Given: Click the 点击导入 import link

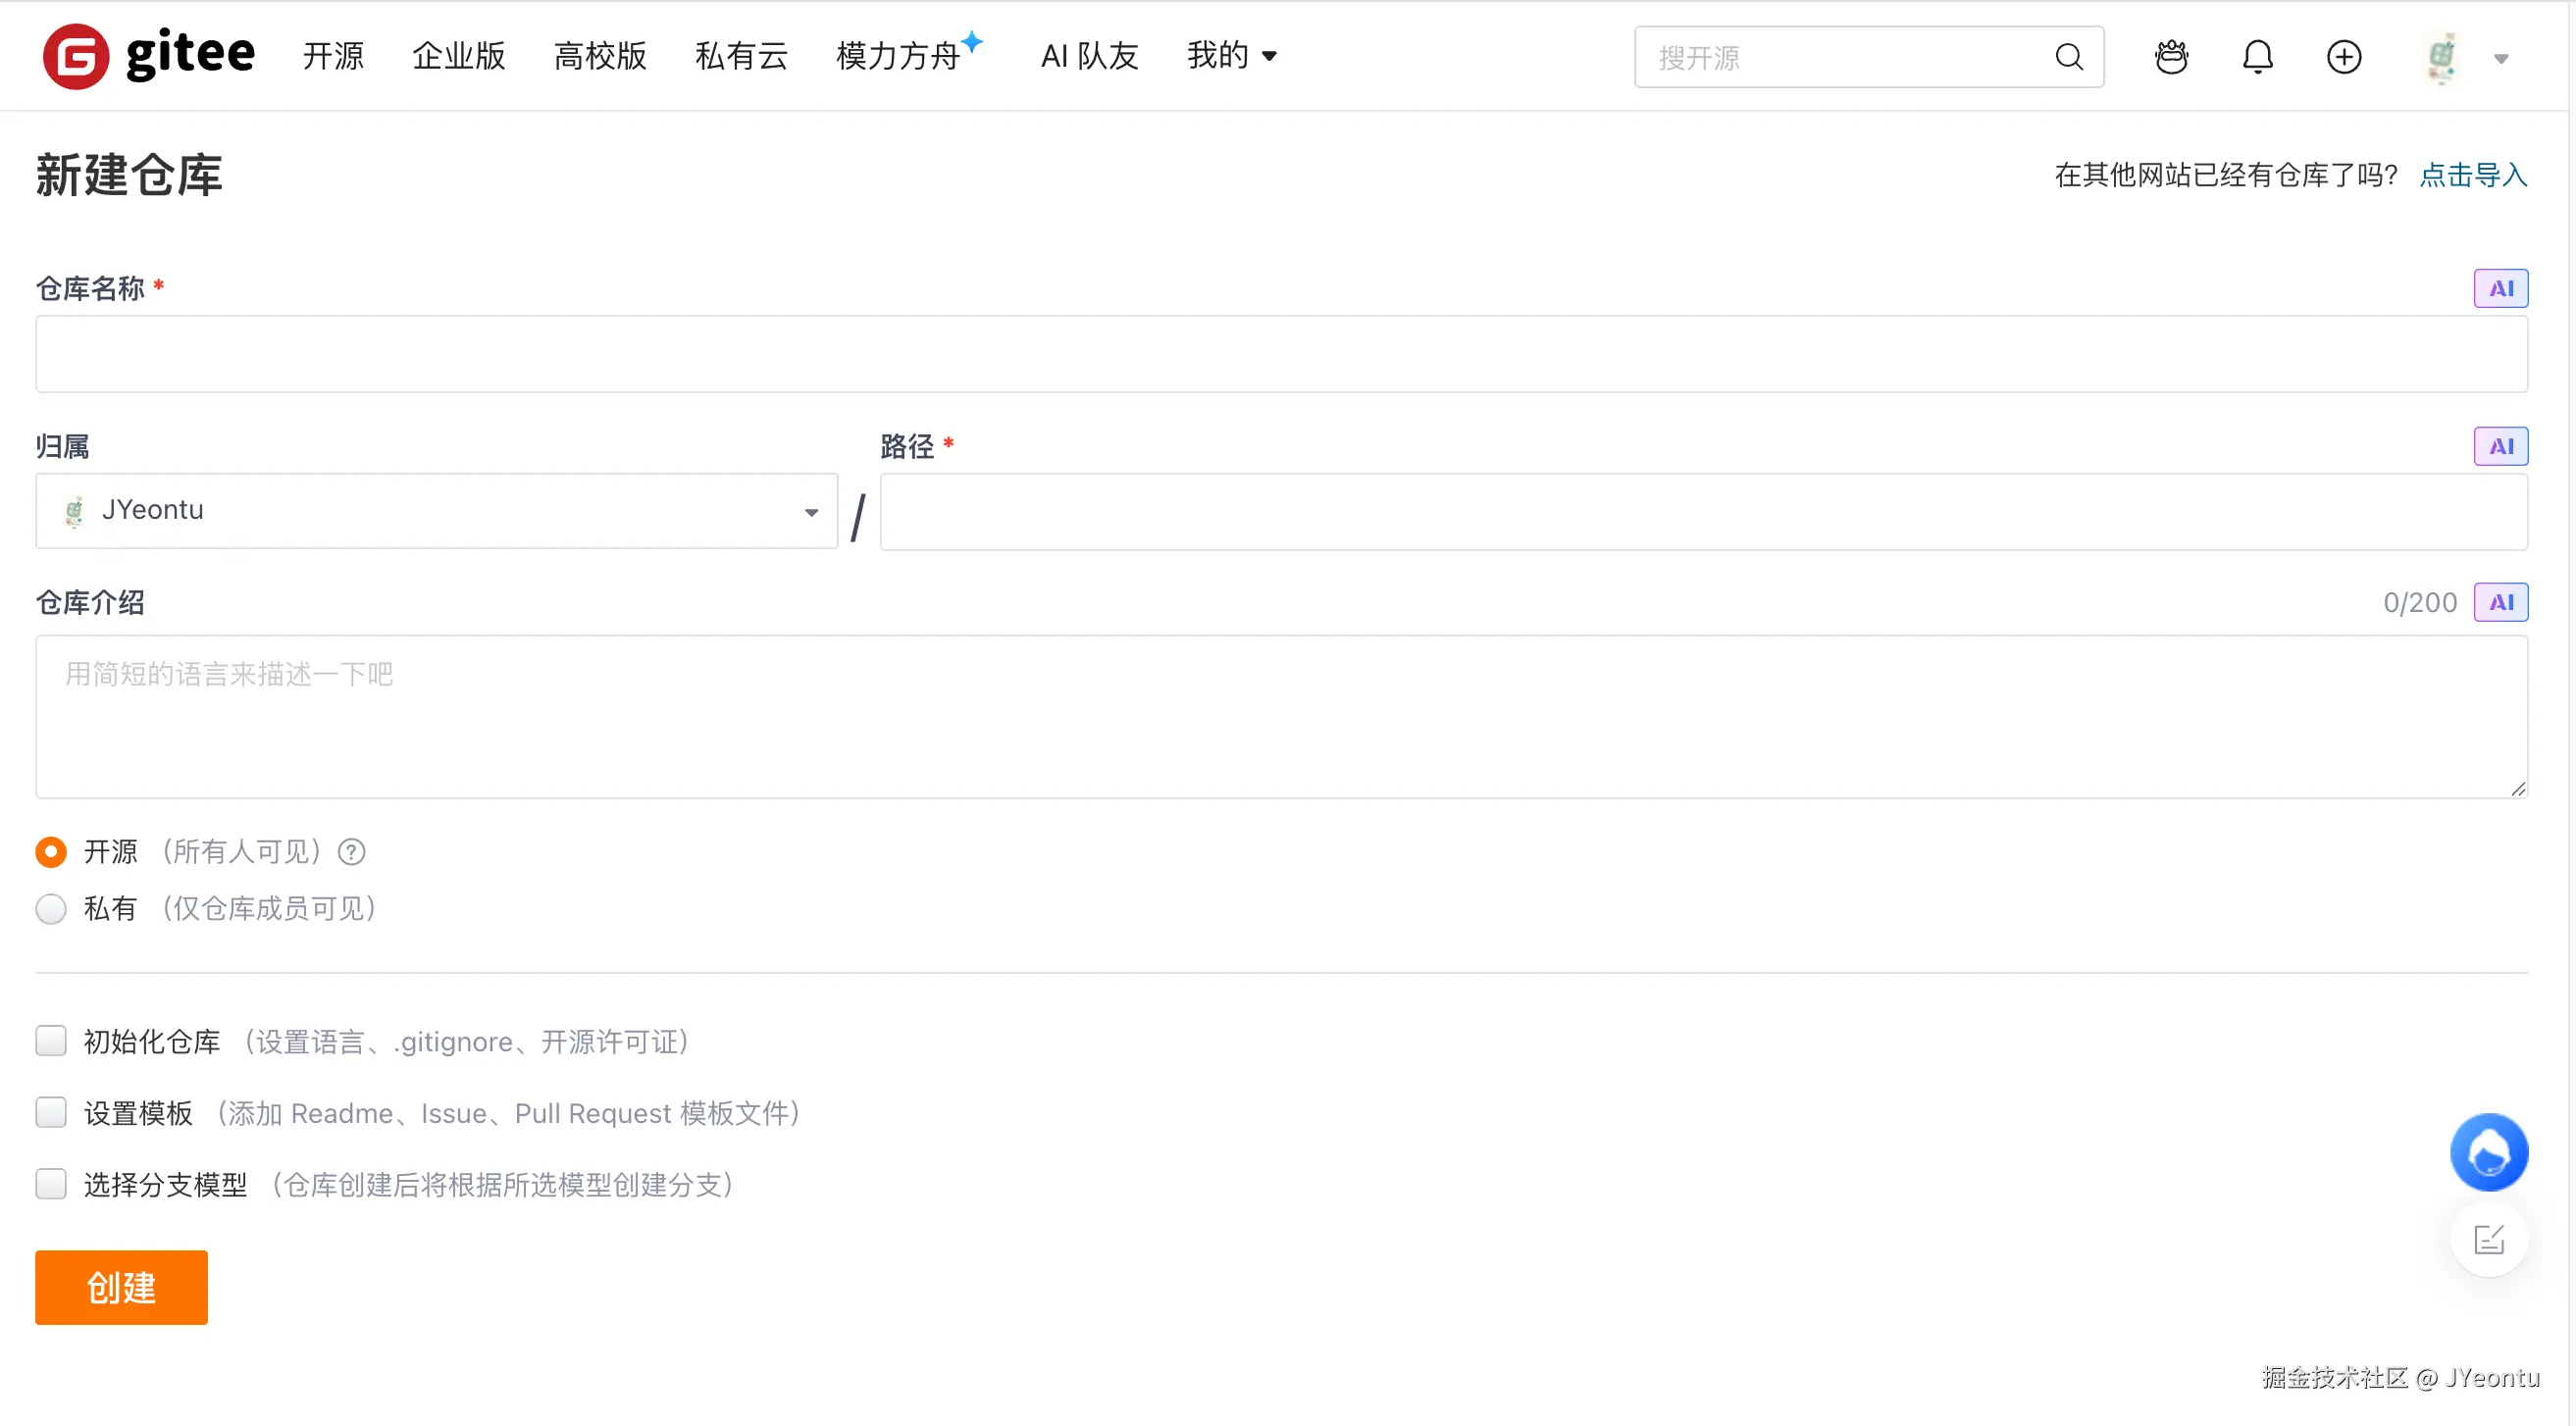Looking at the screenshot, I should (x=2472, y=175).
